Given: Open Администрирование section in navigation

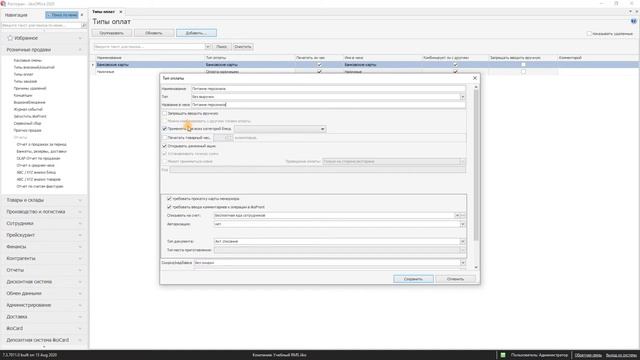Looking at the screenshot, I should (x=44, y=305).
